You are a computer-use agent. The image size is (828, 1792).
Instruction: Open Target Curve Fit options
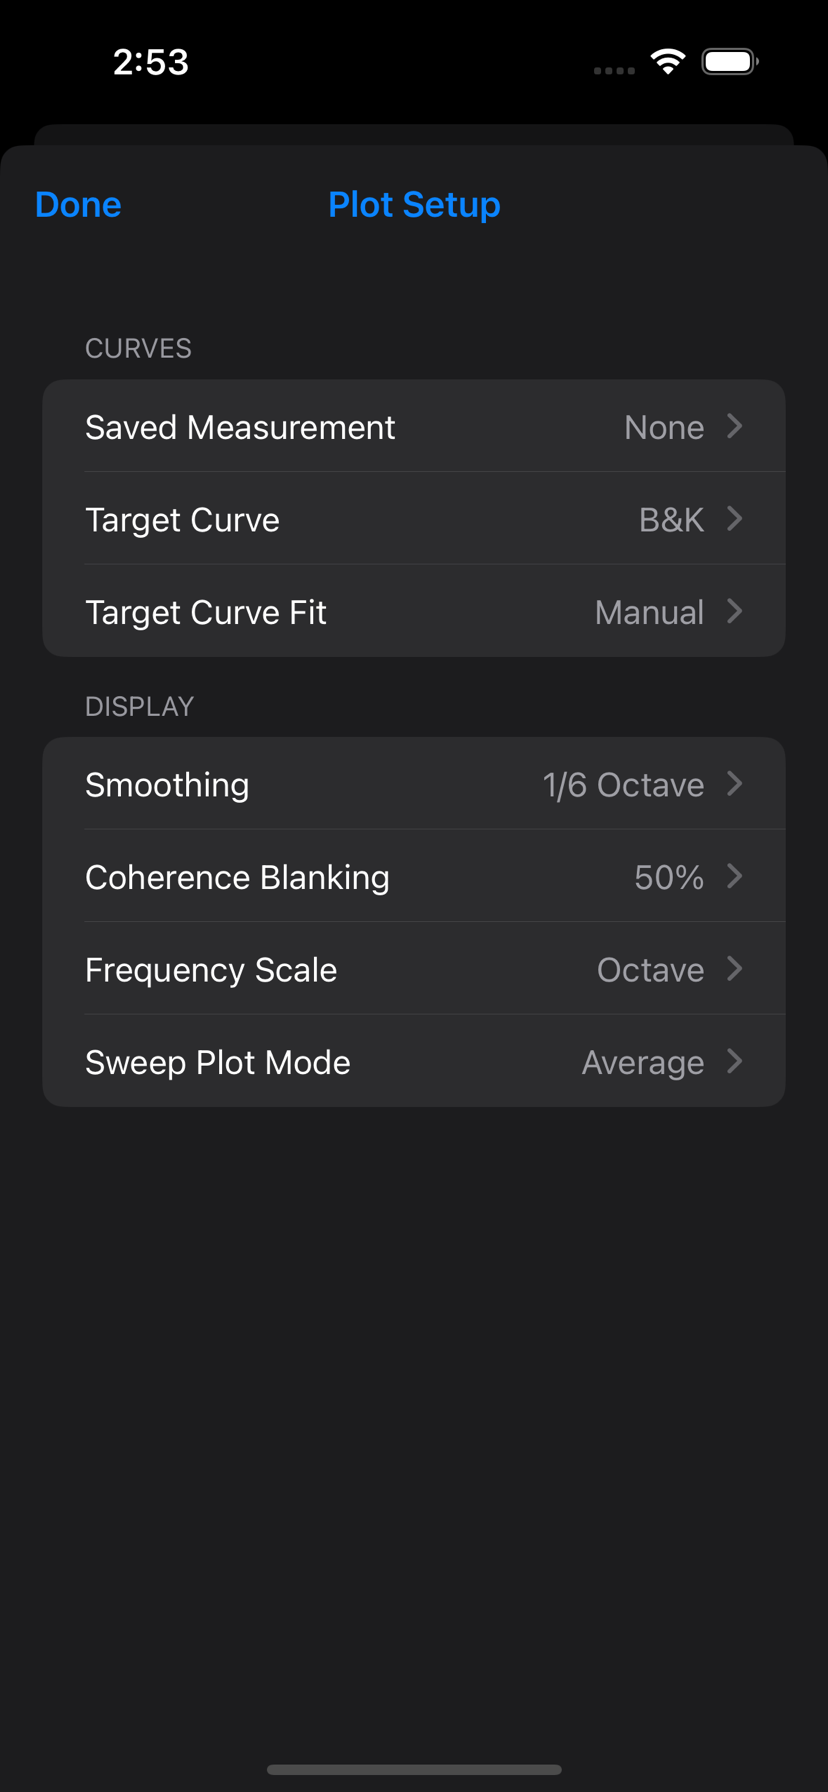coord(206,612)
